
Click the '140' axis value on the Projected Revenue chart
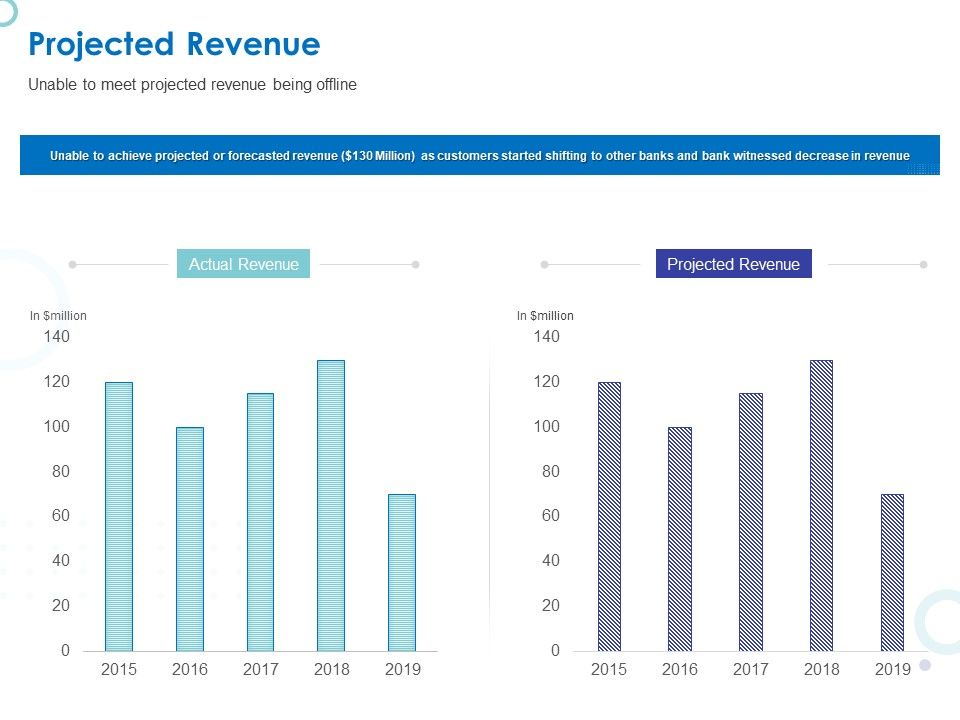546,336
